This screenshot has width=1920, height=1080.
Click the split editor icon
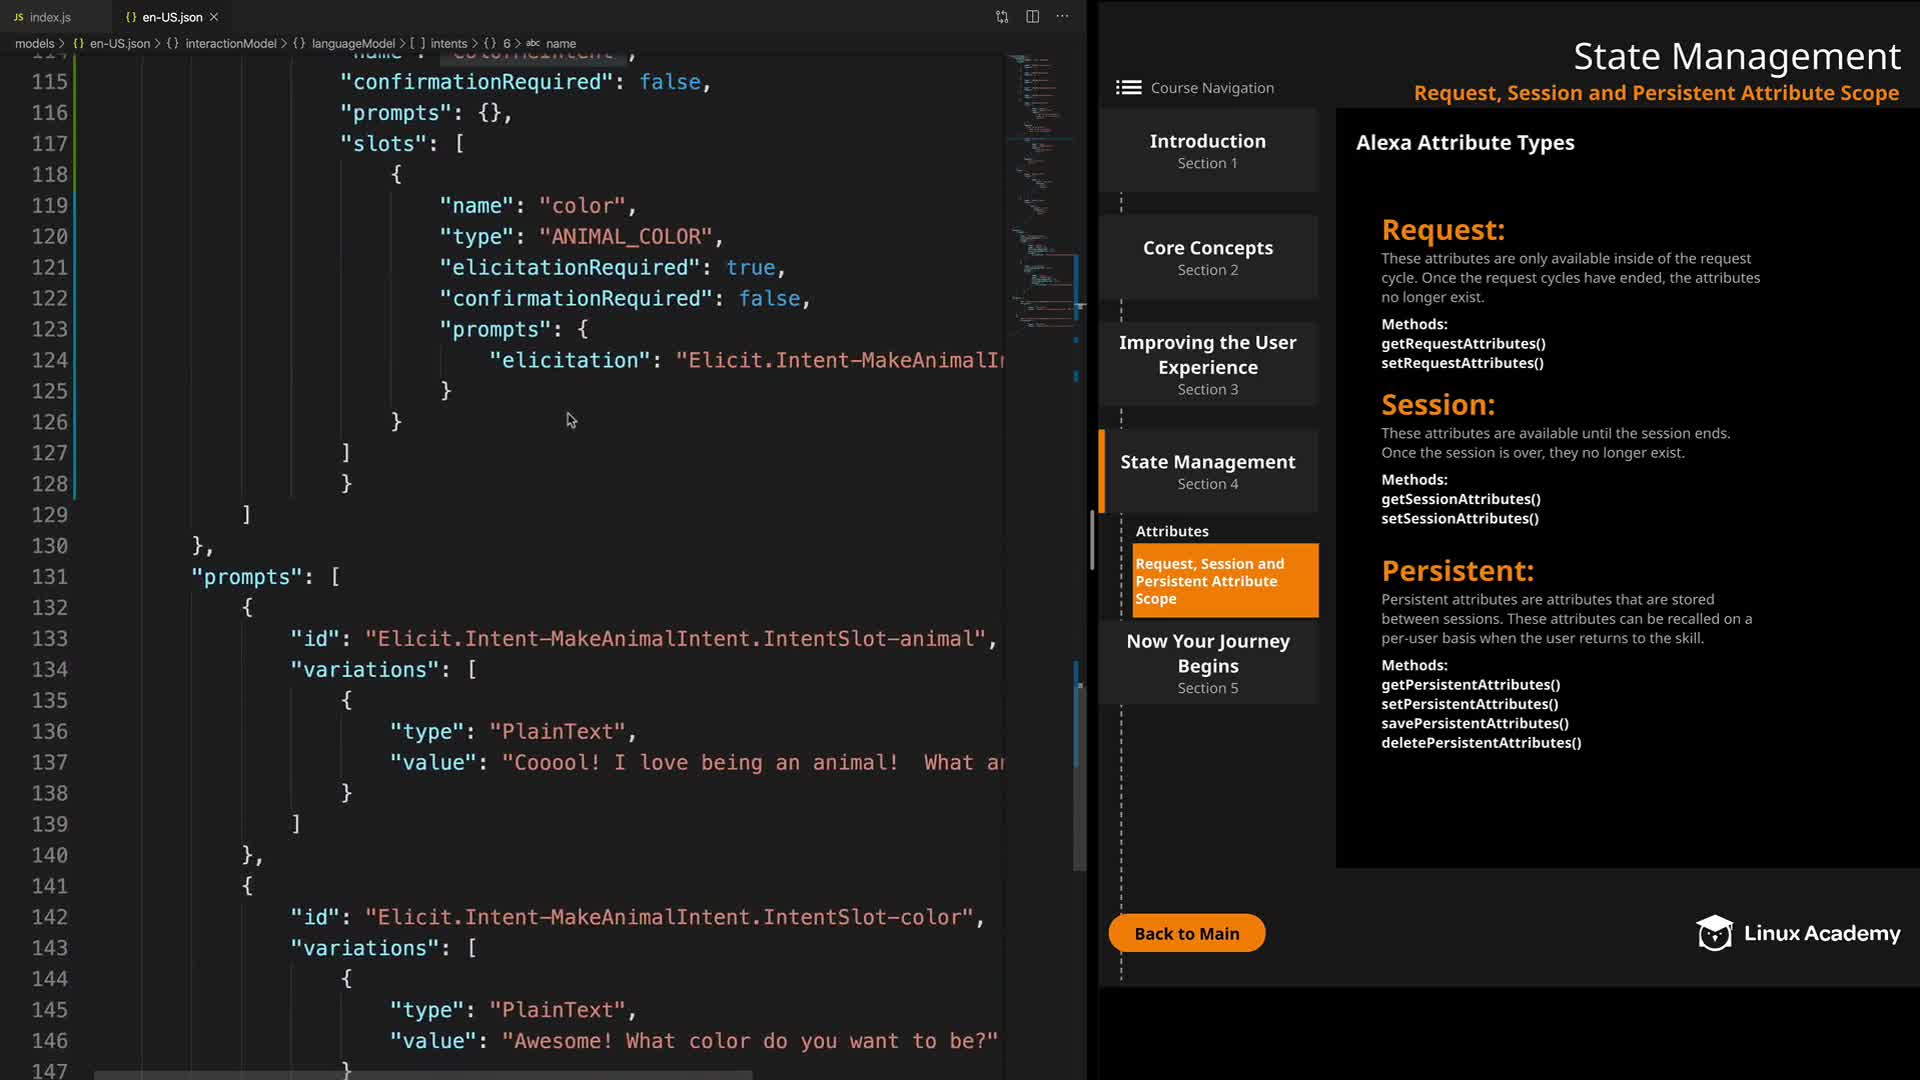point(1032,17)
